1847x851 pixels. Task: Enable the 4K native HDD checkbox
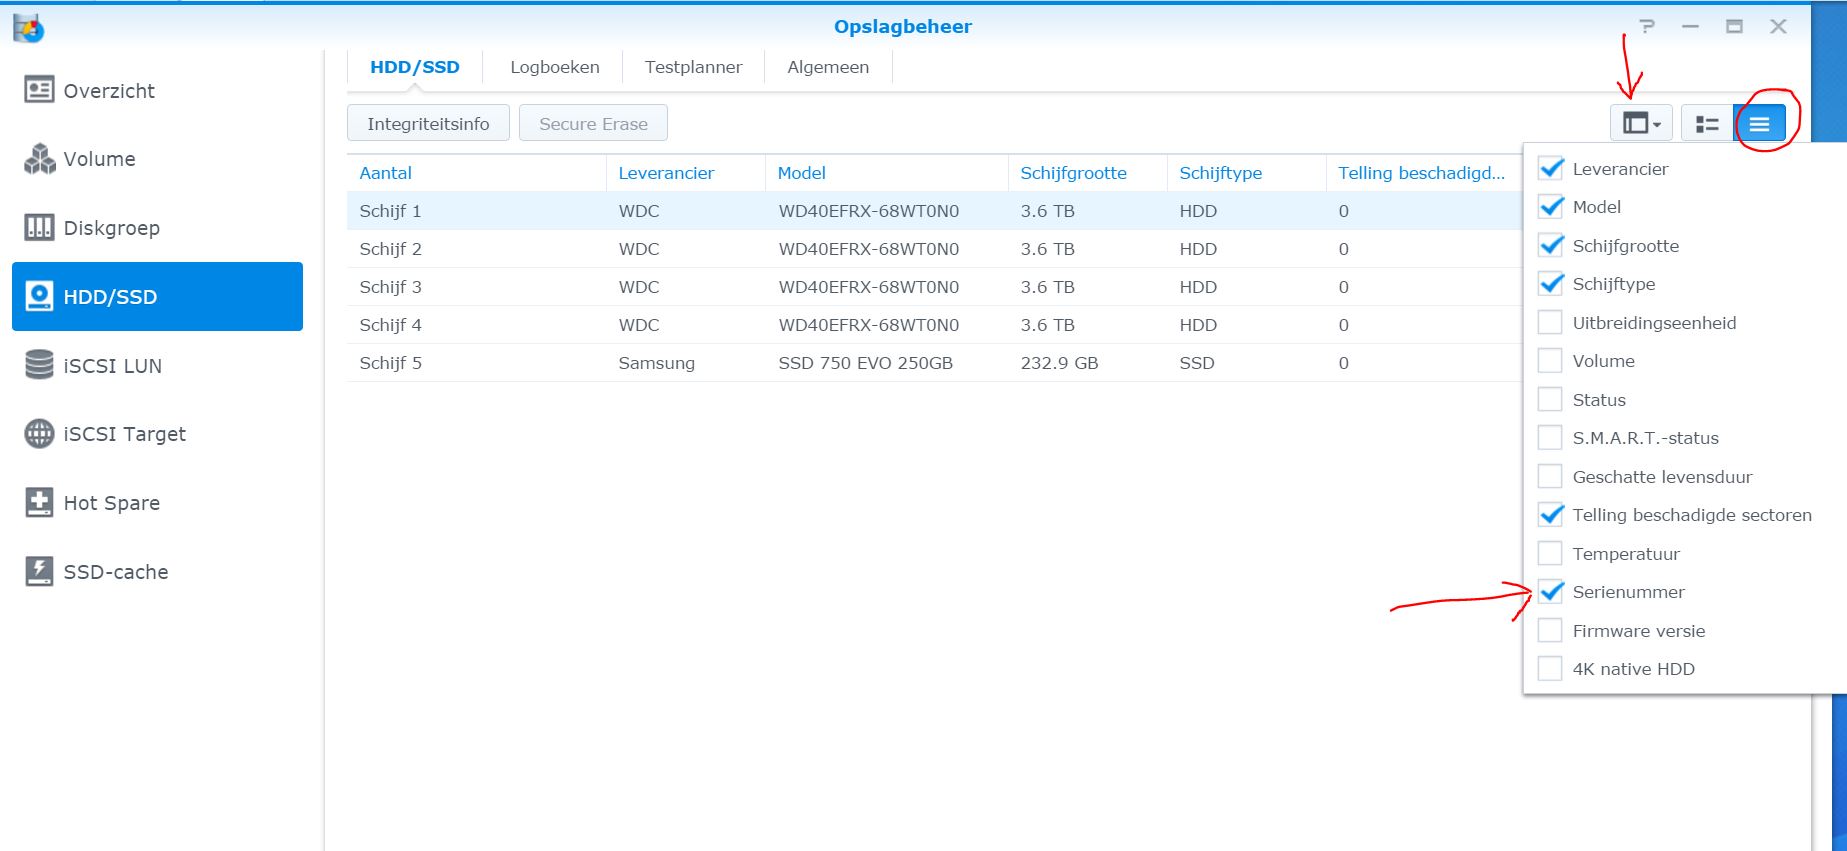click(1550, 669)
